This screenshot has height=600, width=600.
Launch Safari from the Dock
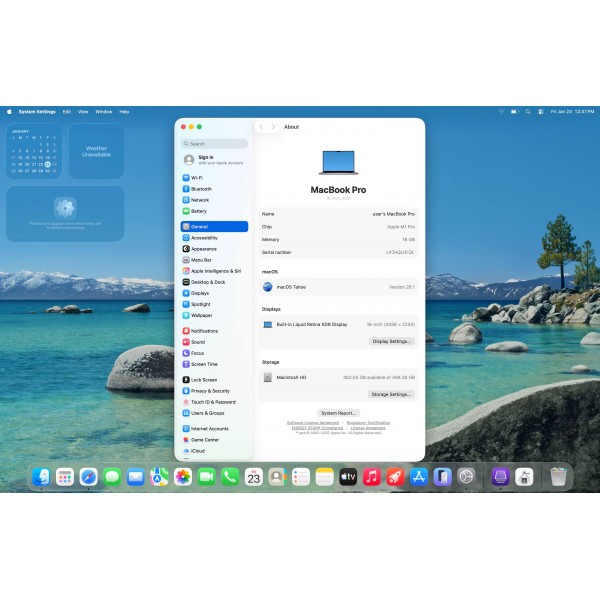(x=89, y=477)
